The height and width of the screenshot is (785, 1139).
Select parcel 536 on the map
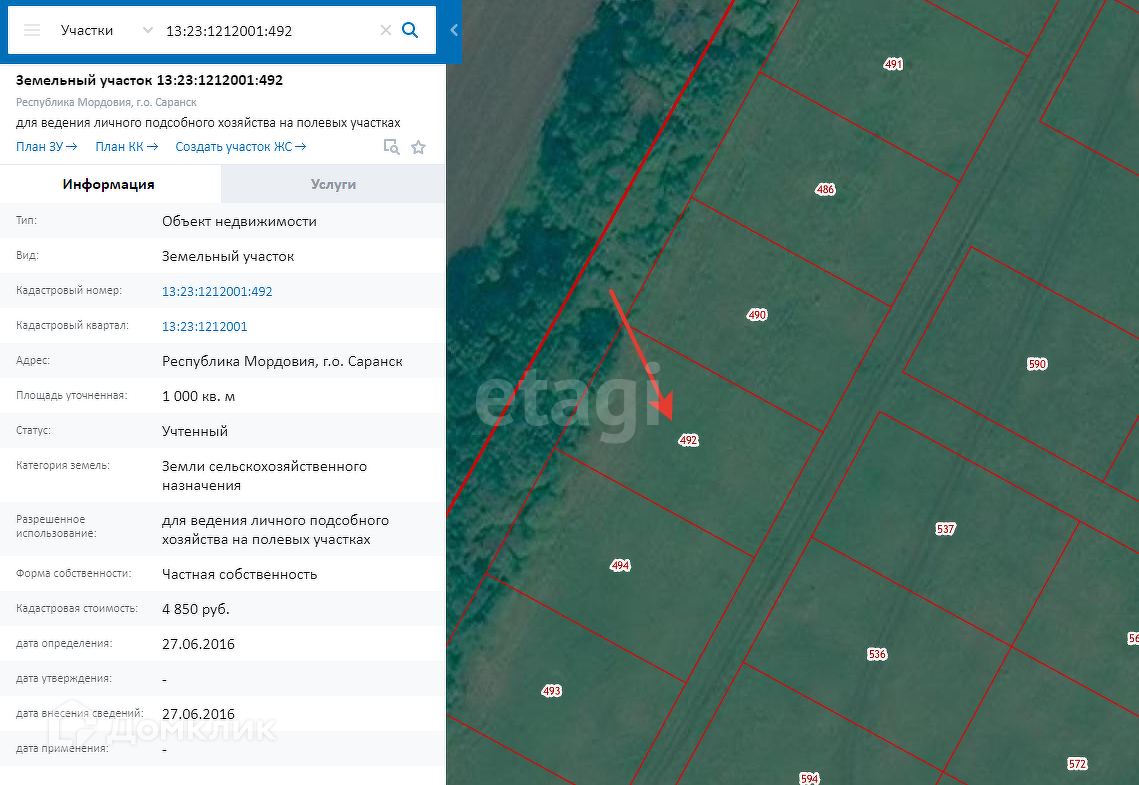point(877,654)
